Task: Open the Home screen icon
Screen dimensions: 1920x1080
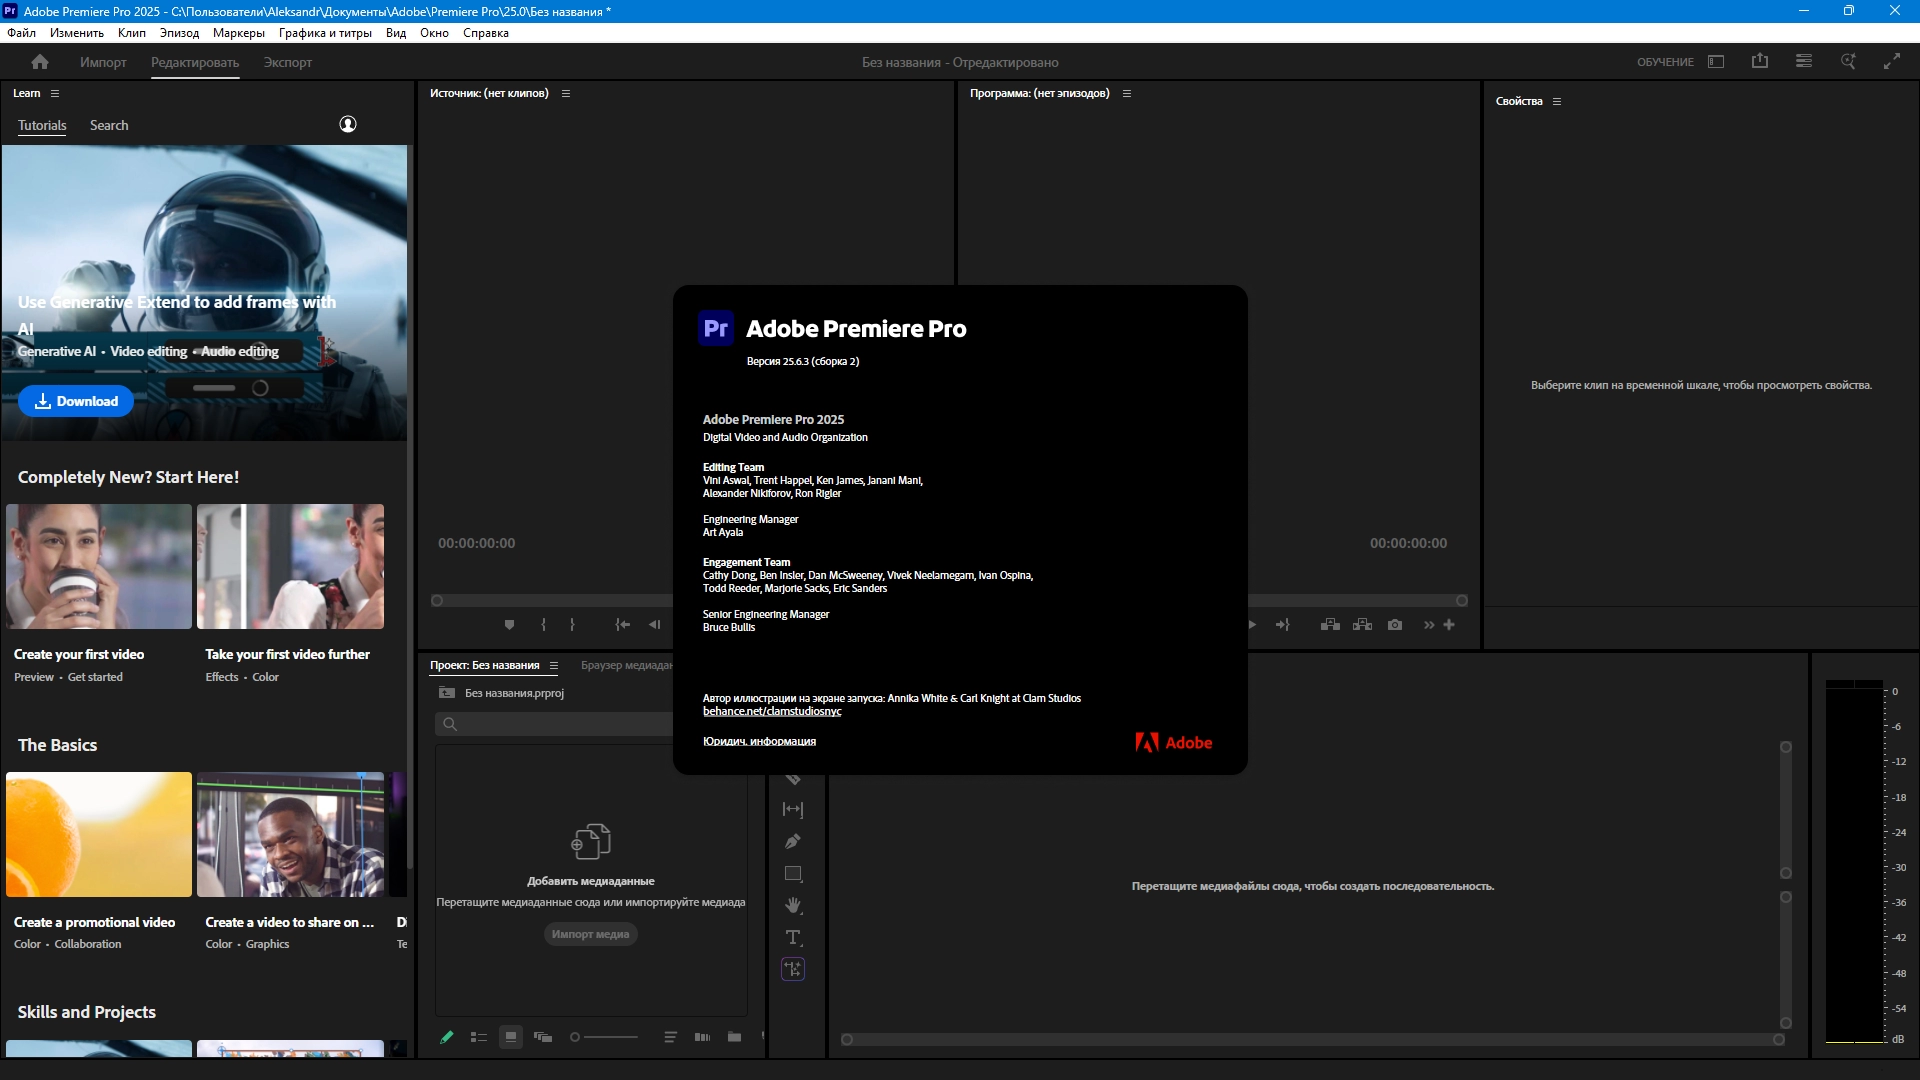Action: (x=40, y=62)
